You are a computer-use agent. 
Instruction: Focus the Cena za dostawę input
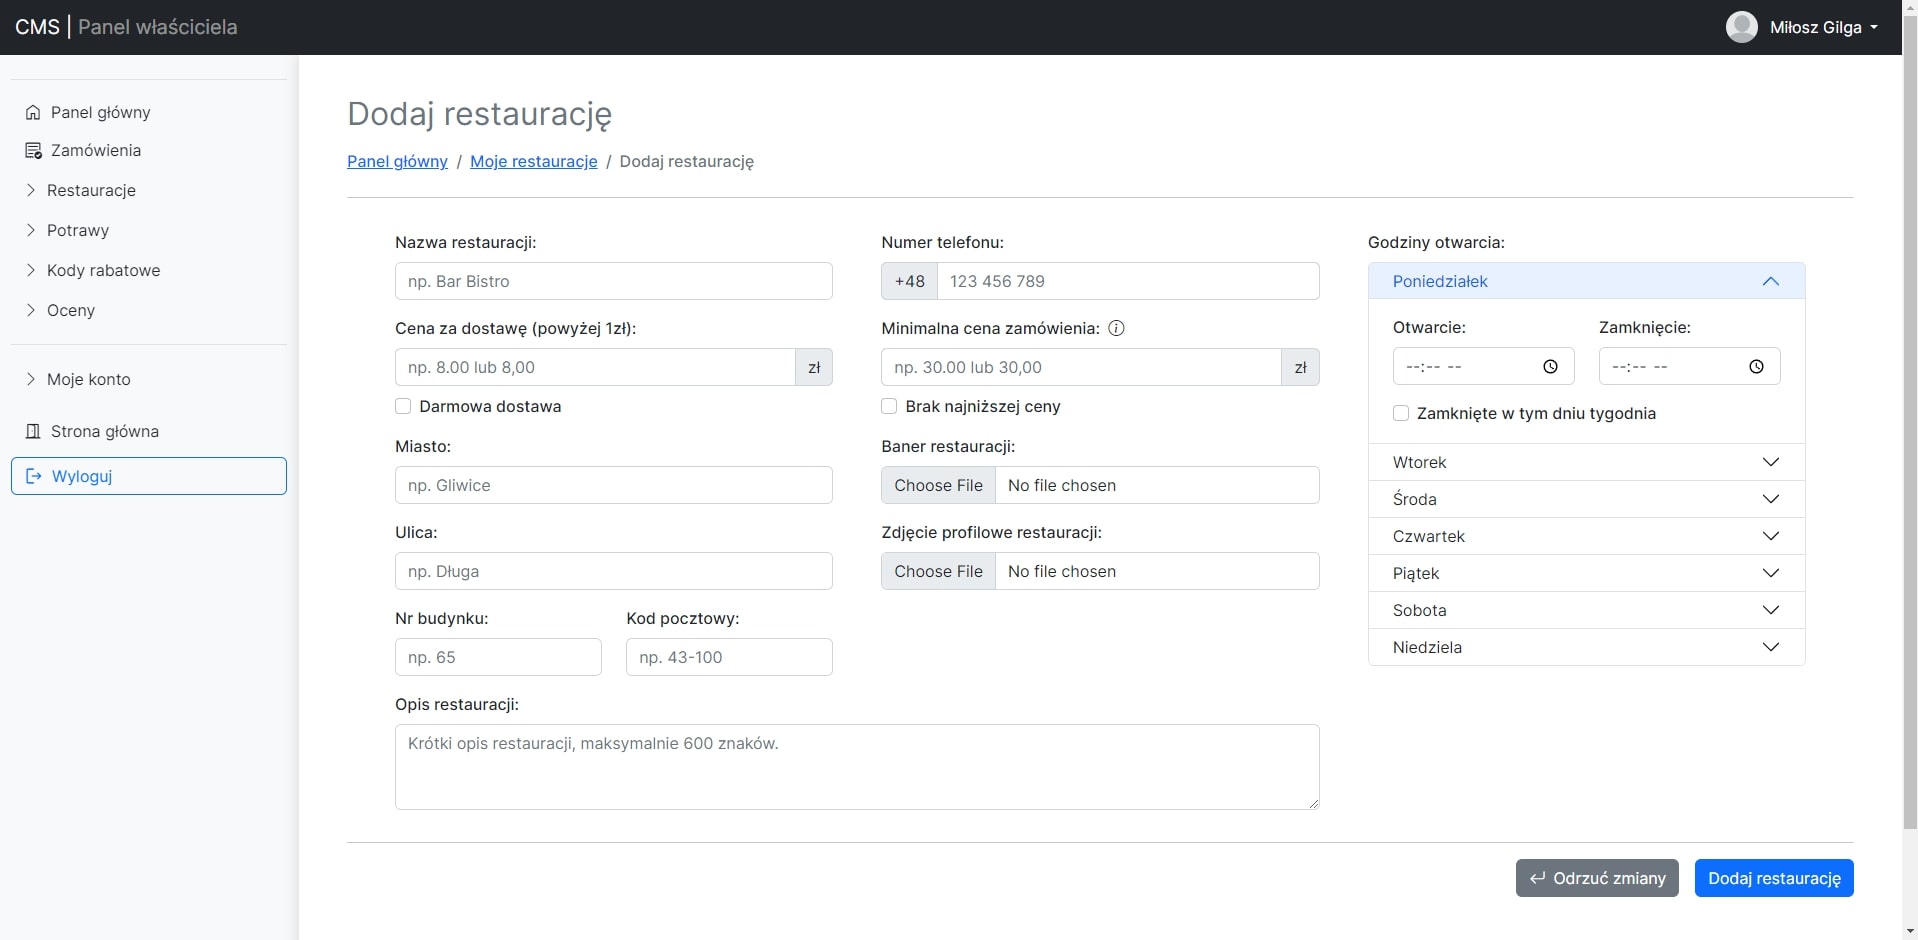[x=595, y=367]
